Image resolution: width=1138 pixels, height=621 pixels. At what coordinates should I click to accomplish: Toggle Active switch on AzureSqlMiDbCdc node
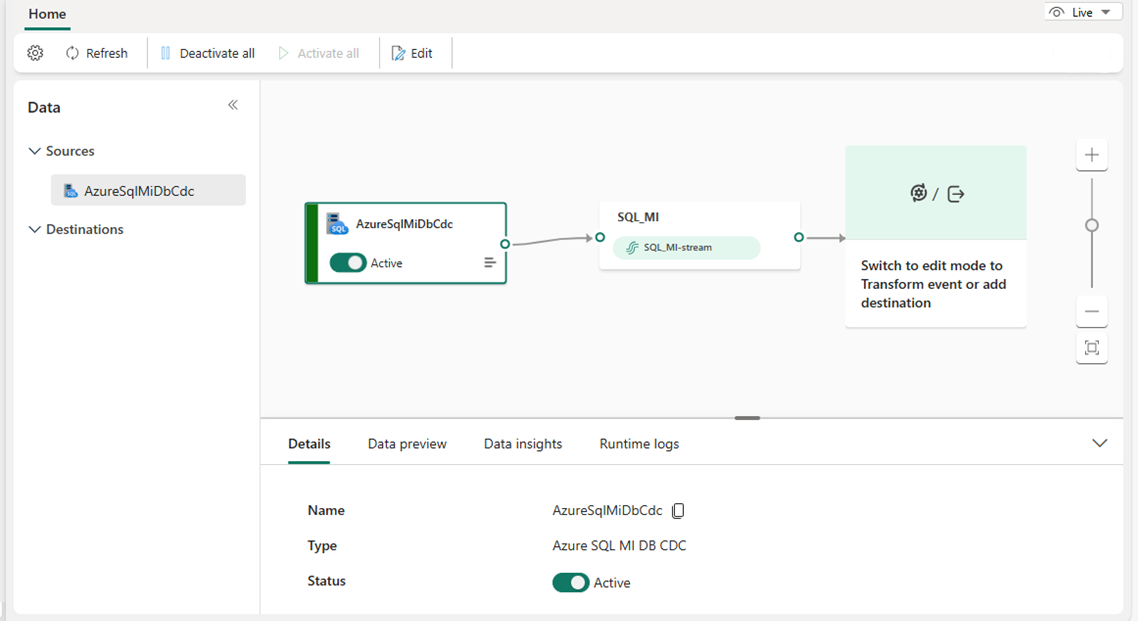[349, 262]
